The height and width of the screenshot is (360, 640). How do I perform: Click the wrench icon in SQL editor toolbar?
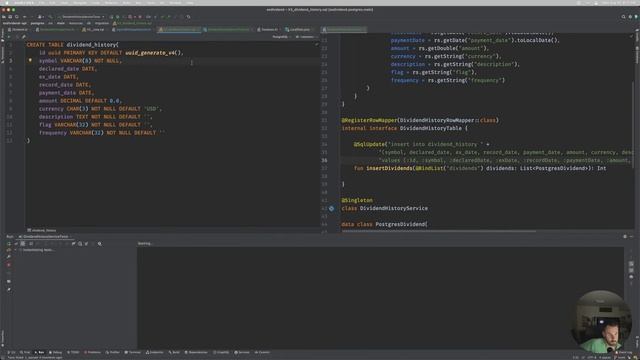coord(24,37)
